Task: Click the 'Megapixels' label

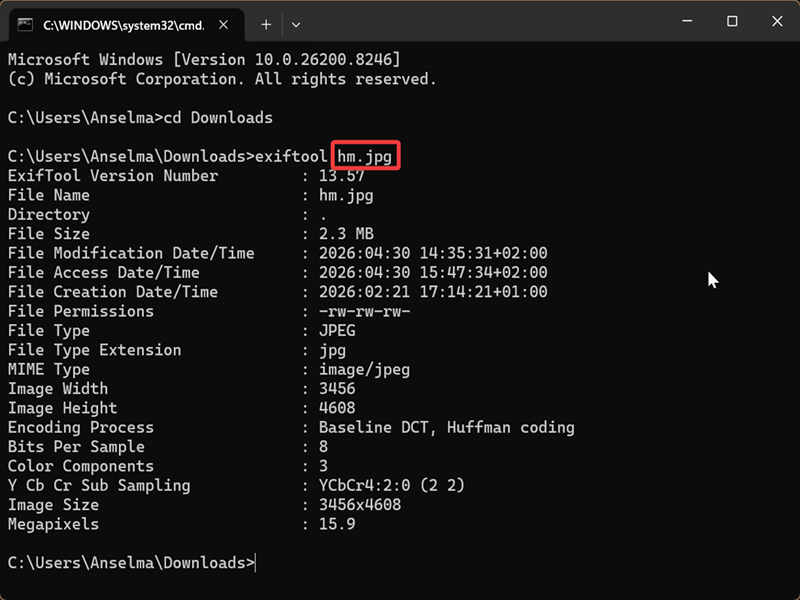Action: pos(53,525)
